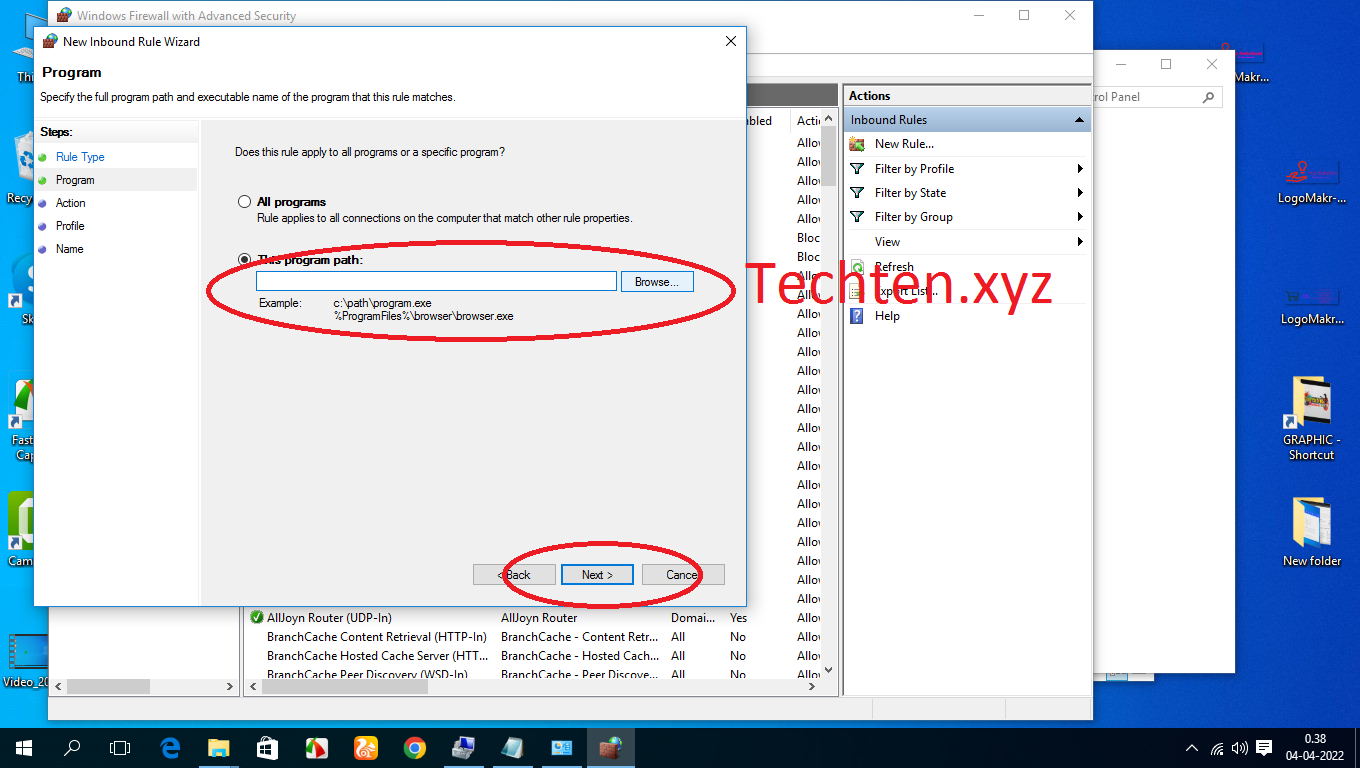This screenshot has width=1360, height=768.
Task: Select the This program path radio button
Action: click(x=244, y=260)
